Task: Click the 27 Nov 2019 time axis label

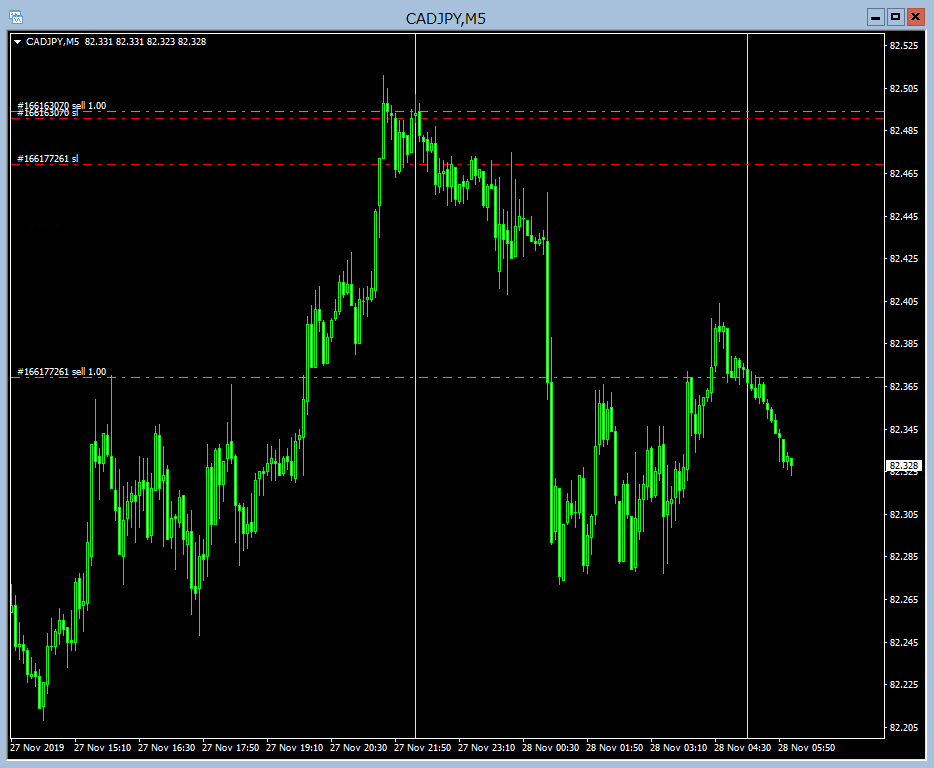Action: [37, 748]
